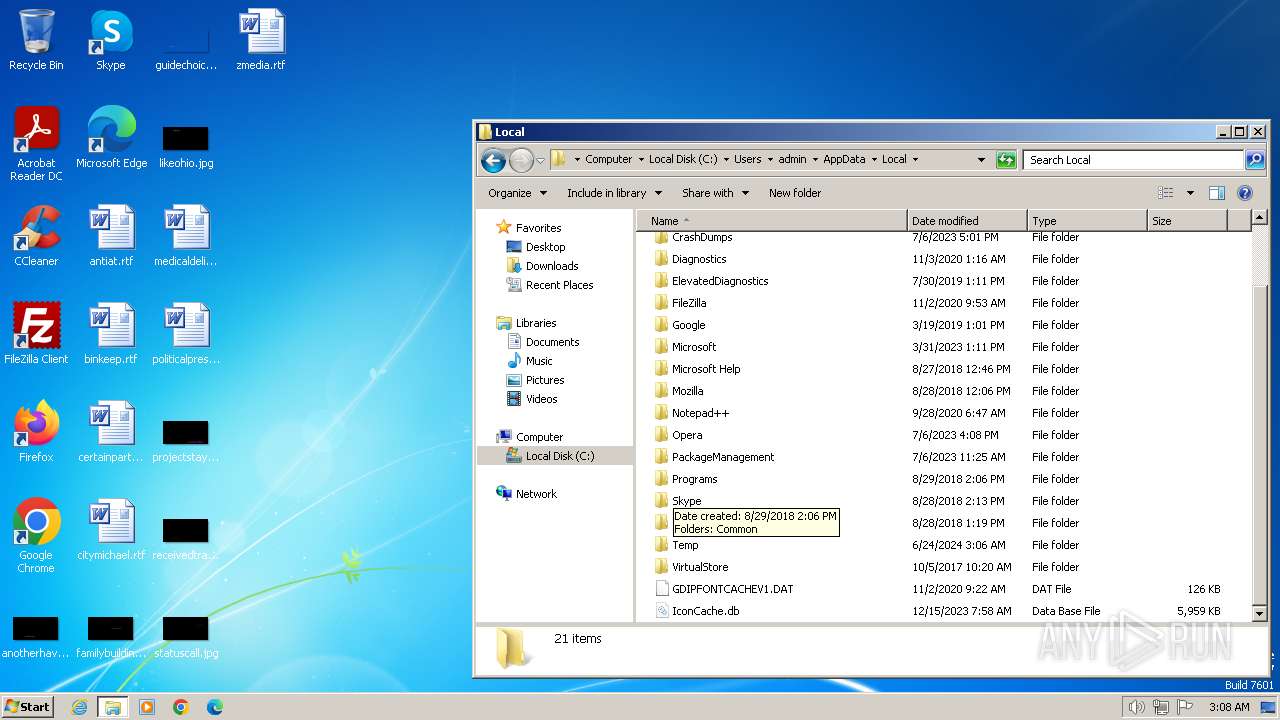Sort by Date modified column
The width and height of the screenshot is (1280, 720).
click(967, 221)
